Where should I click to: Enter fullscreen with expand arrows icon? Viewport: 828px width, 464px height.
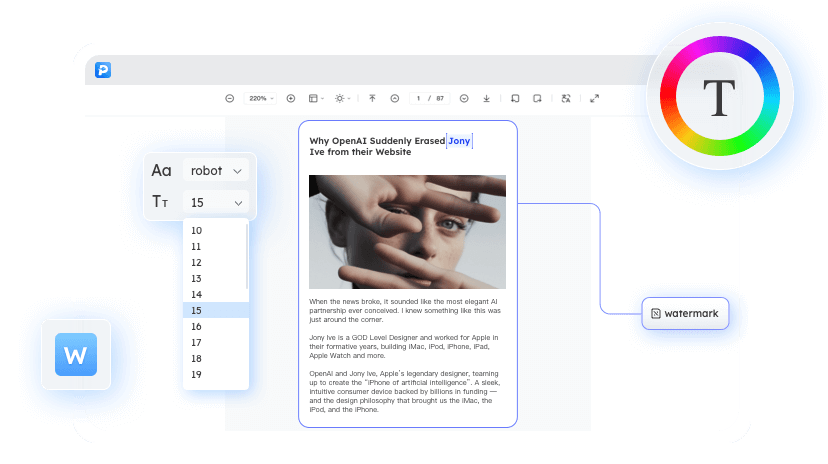click(595, 98)
